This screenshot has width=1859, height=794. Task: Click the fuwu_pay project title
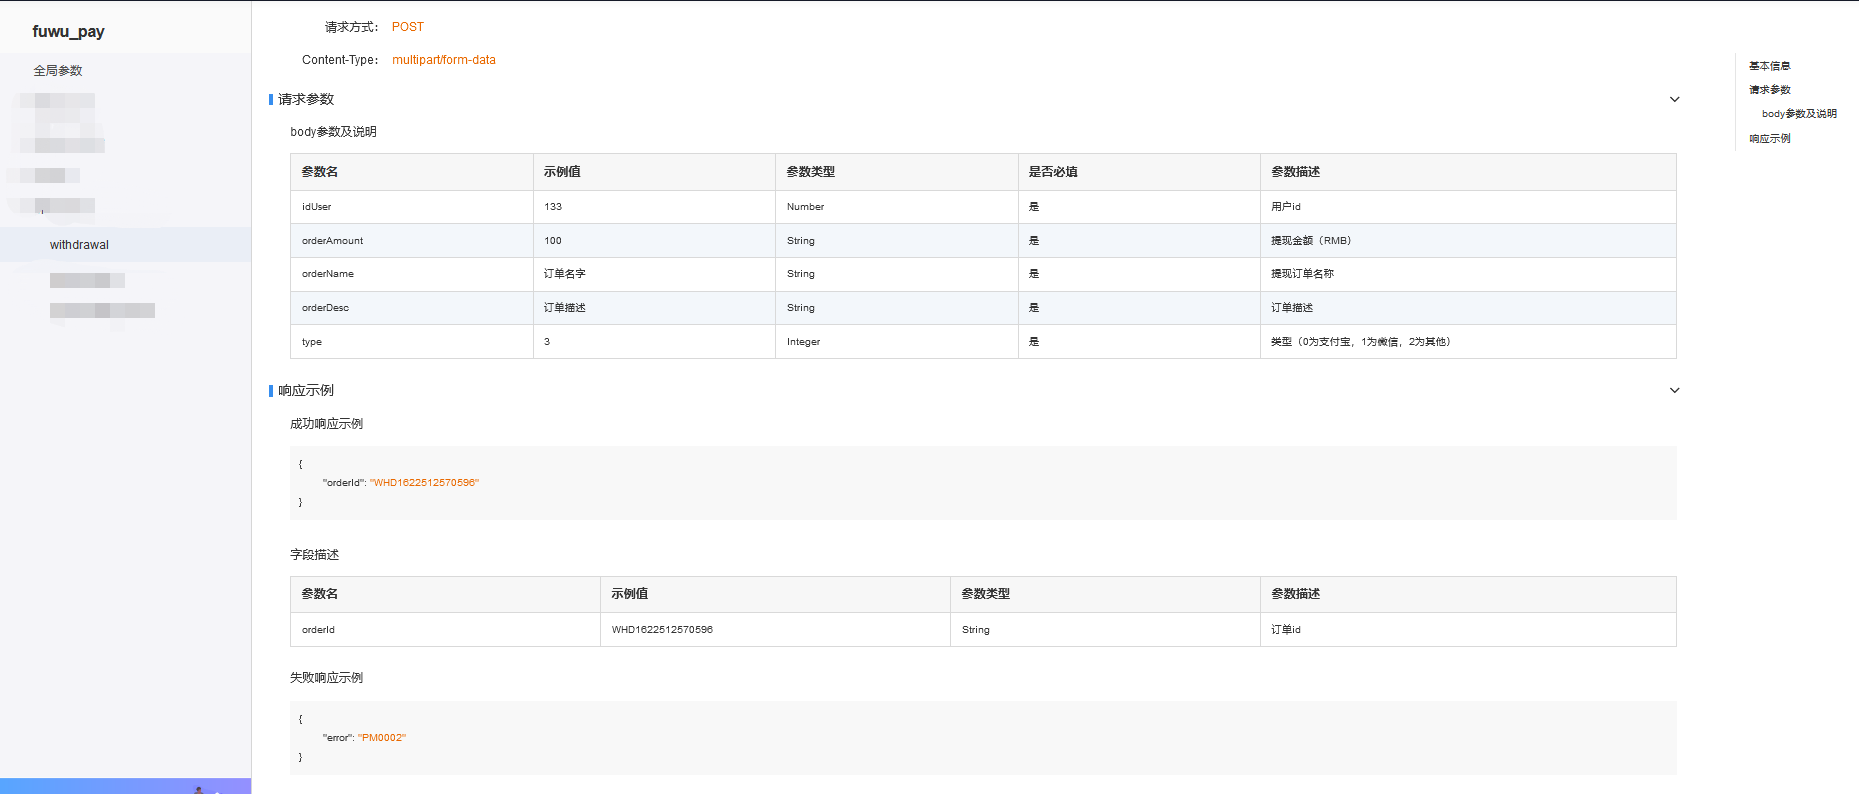68,31
